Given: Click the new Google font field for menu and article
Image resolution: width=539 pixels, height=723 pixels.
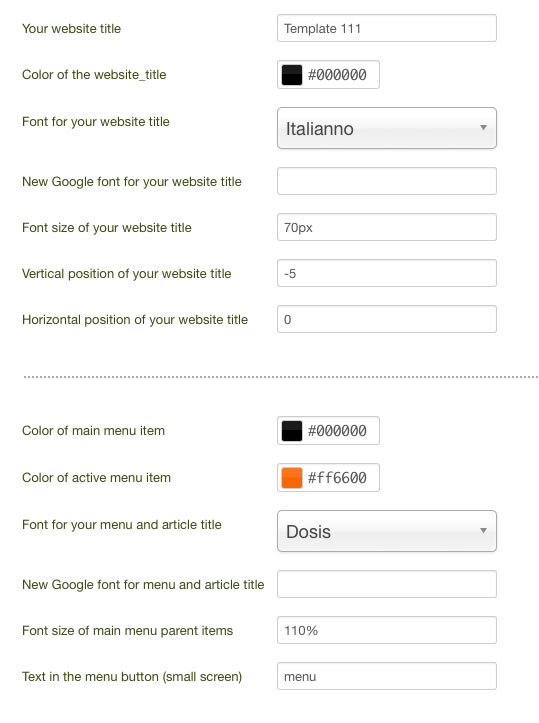Looking at the screenshot, I should pyautogui.click(x=386, y=584).
